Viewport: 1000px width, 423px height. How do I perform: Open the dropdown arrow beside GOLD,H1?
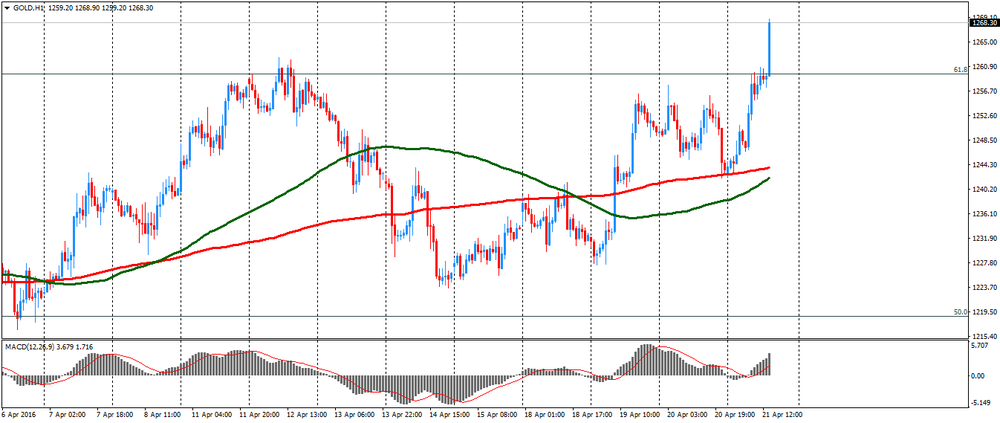[x=6, y=7]
